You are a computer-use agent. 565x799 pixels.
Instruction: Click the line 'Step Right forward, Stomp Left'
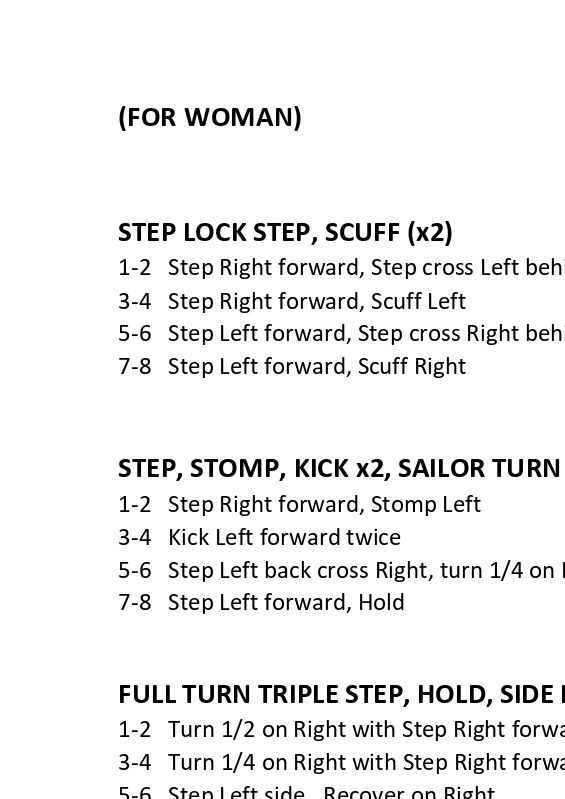tap(300, 504)
